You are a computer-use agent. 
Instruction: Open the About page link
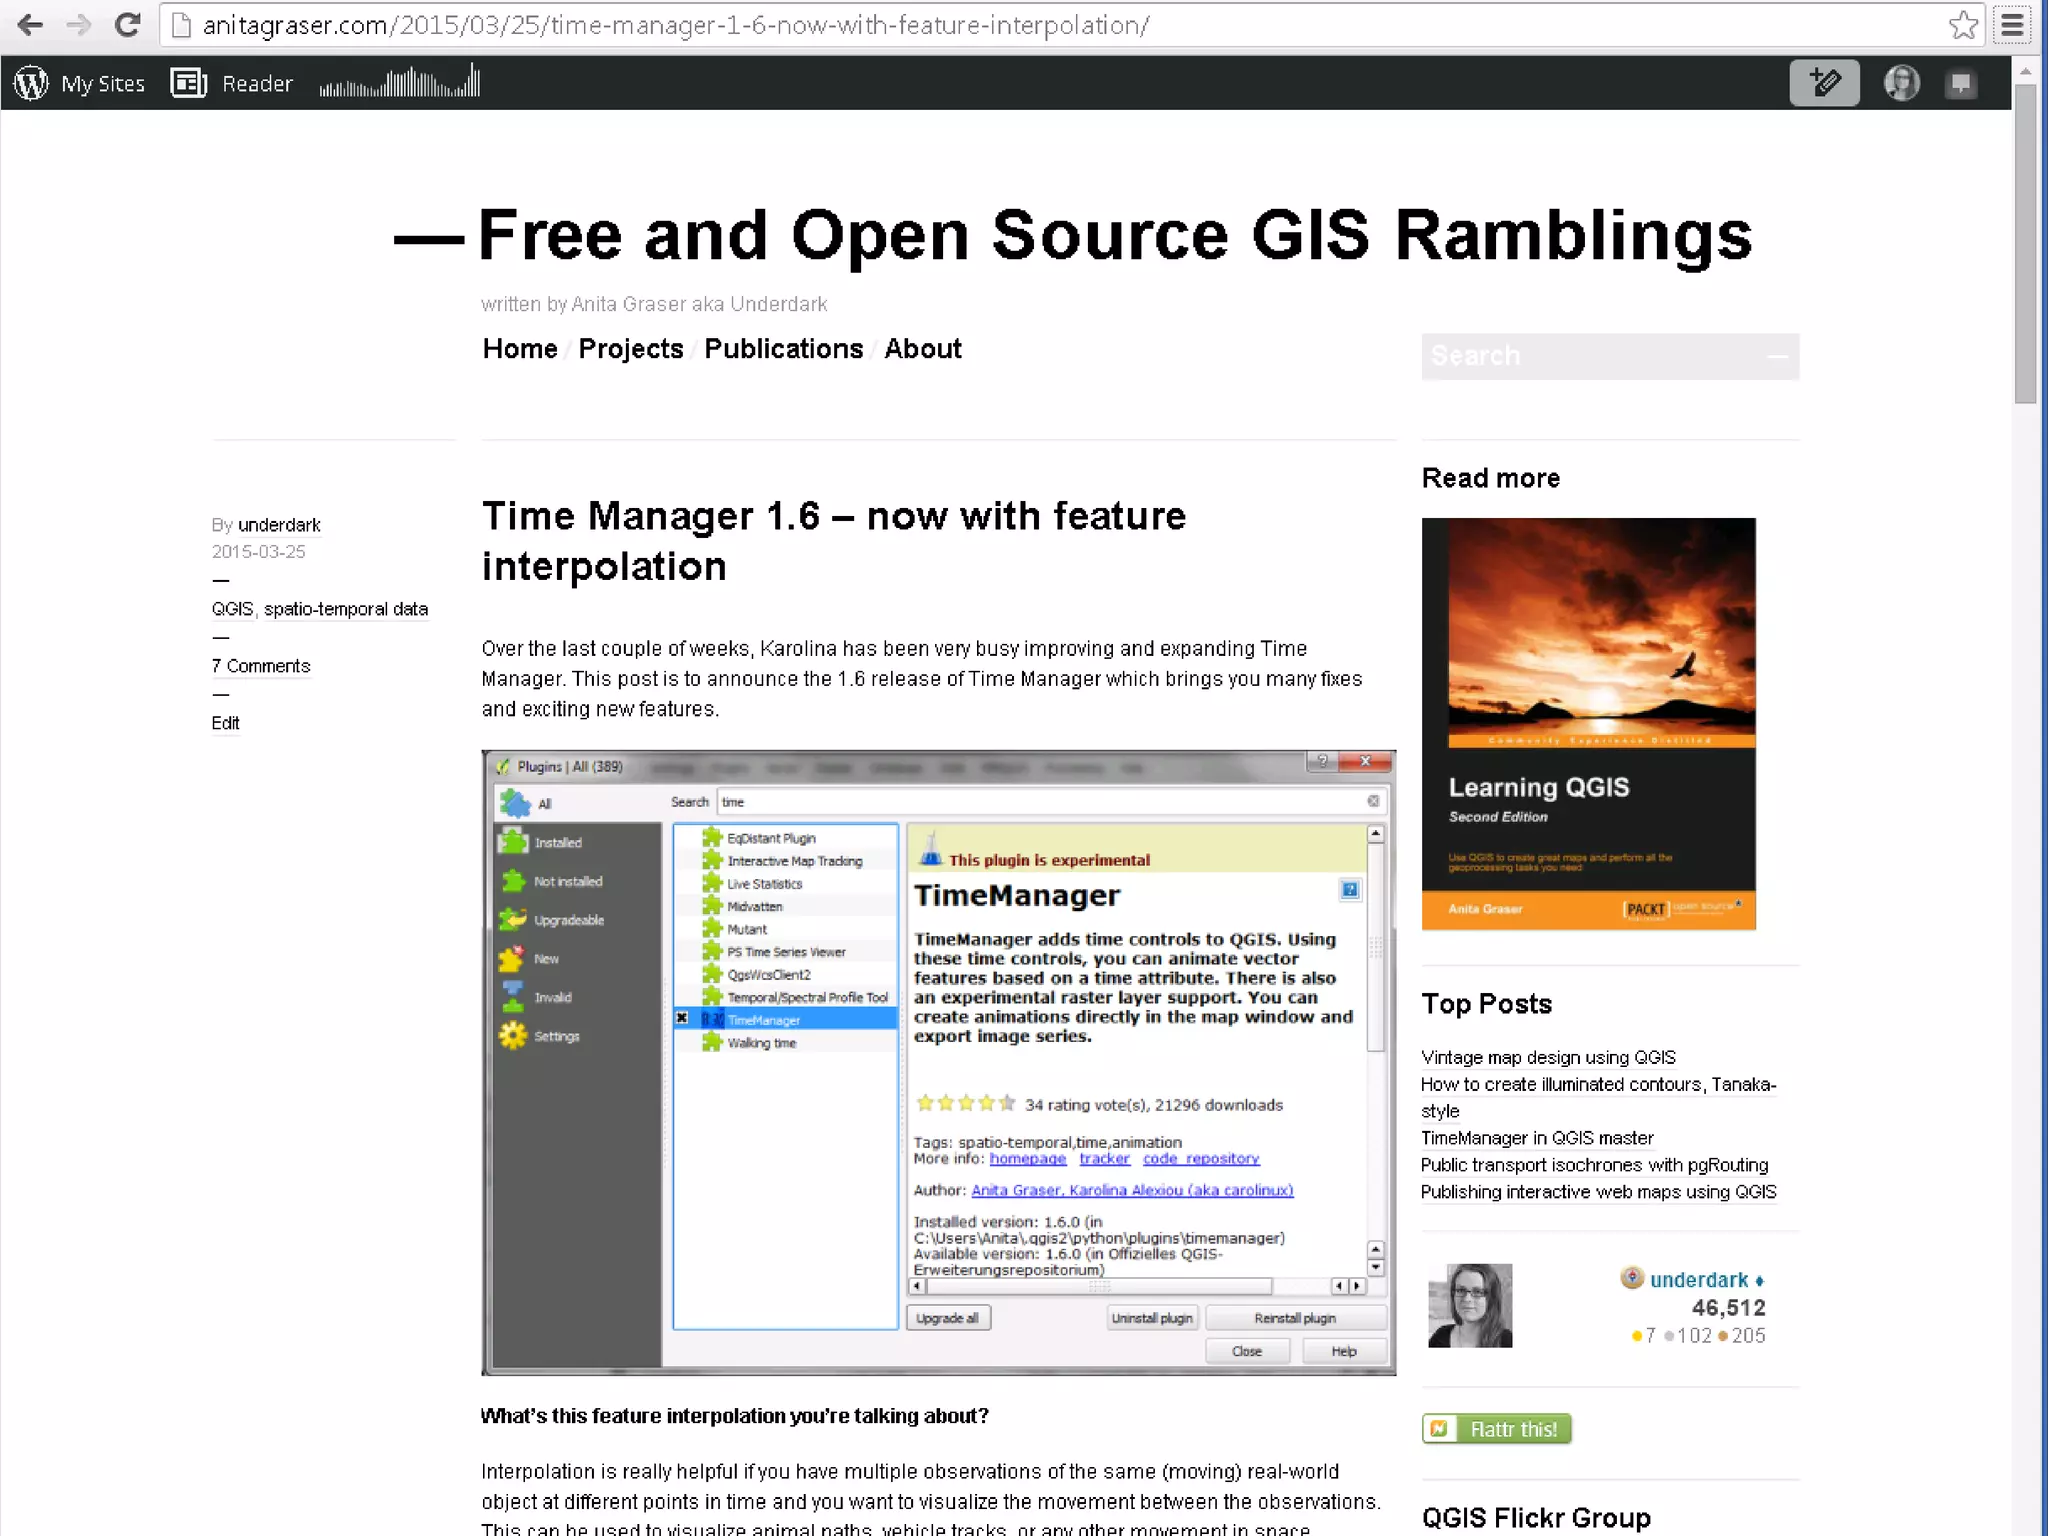click(922, 349)
